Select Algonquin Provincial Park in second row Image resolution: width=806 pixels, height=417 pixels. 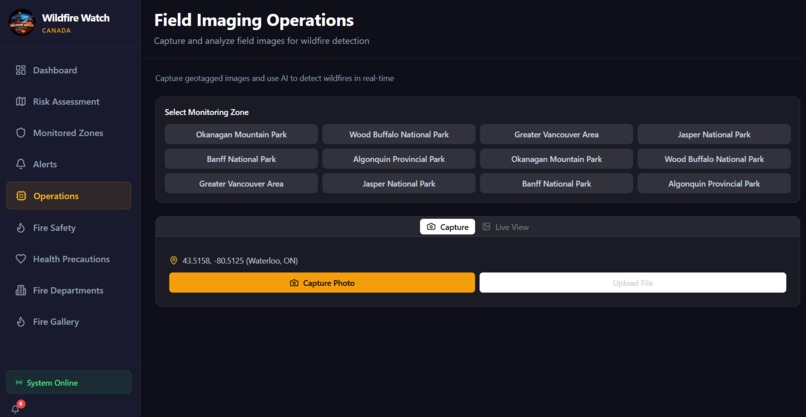(x=399, y=159)
